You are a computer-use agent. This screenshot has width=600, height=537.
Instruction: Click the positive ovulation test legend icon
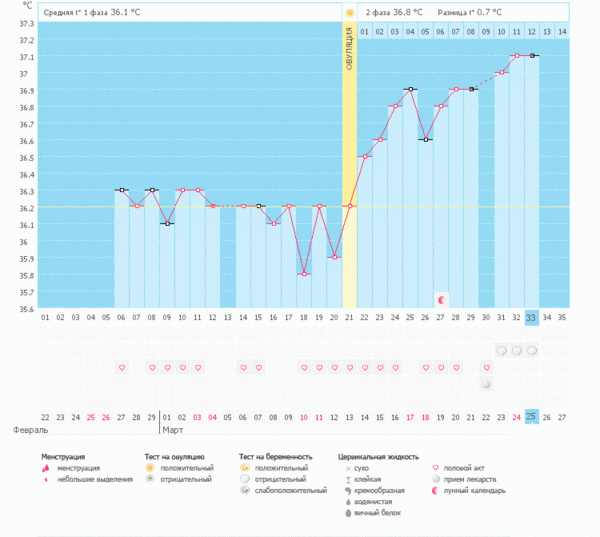[149, 468]
